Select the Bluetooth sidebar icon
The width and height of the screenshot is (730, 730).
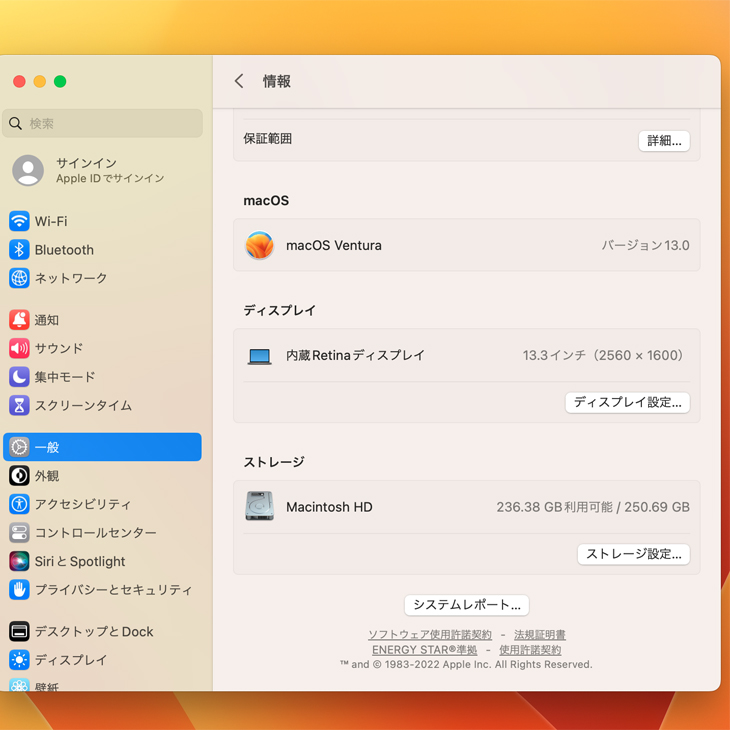click(x=19, y=250)
